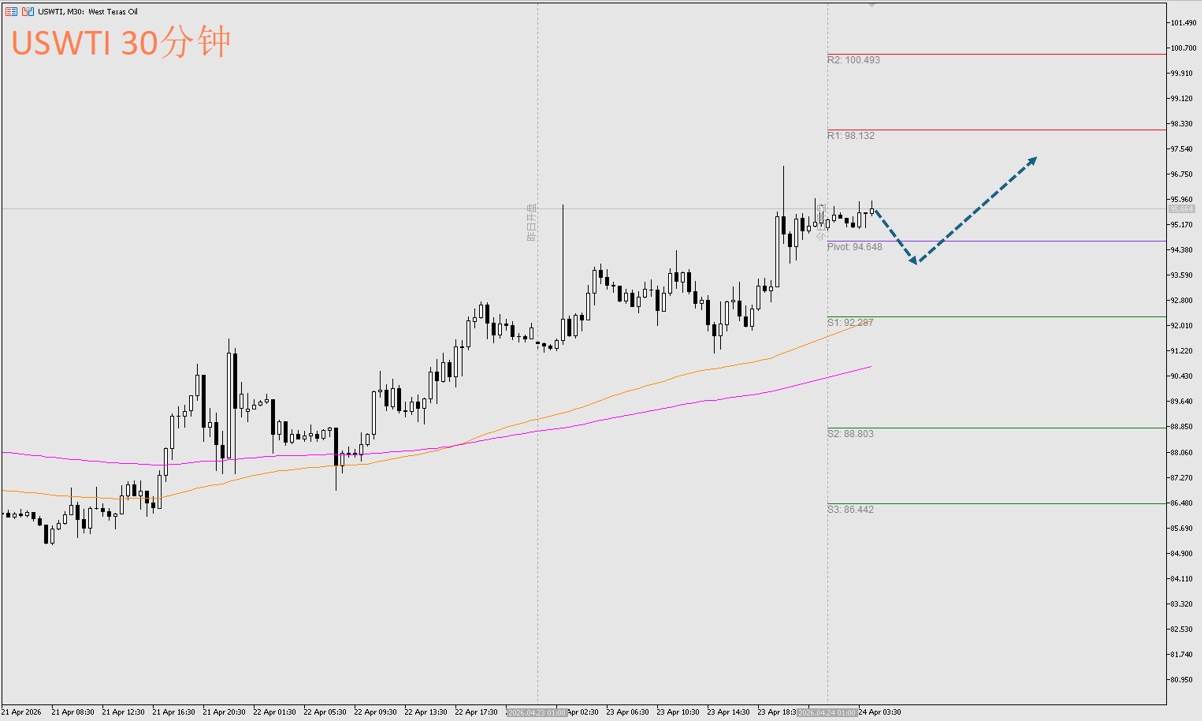The image size is (1202, 721).
Task: Select the S1 support level label
Action: (x=850, y=322)
